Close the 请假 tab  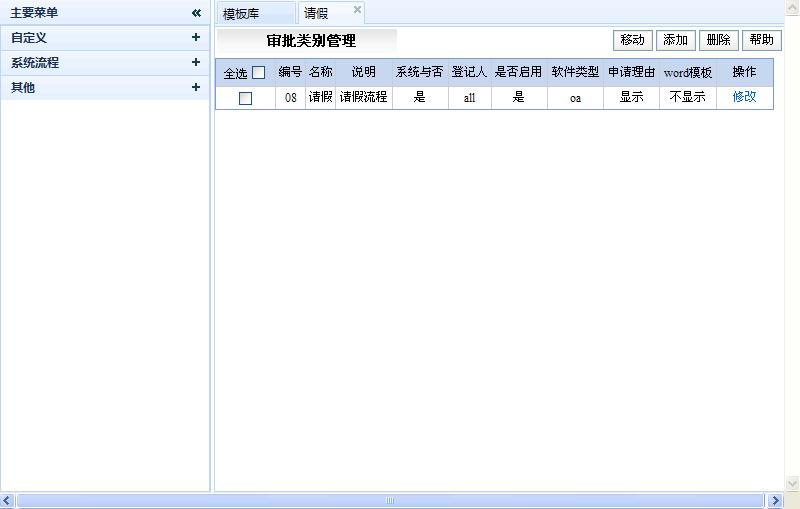pos(357,10)
